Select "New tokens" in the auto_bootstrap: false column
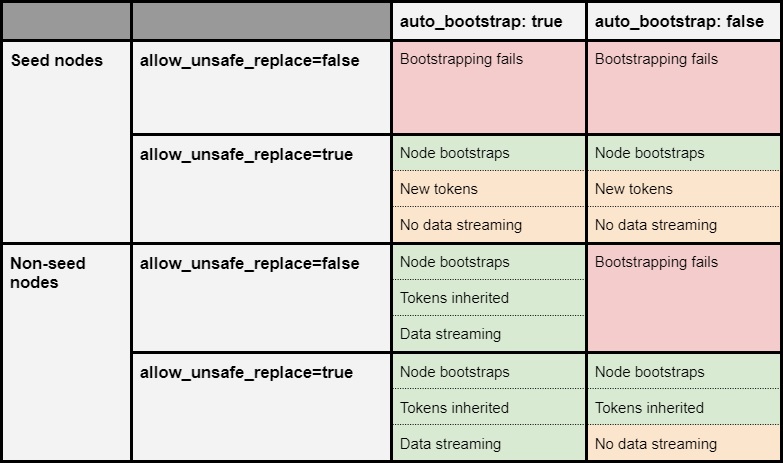Screen dimensions: 783x463 (634, 189)
